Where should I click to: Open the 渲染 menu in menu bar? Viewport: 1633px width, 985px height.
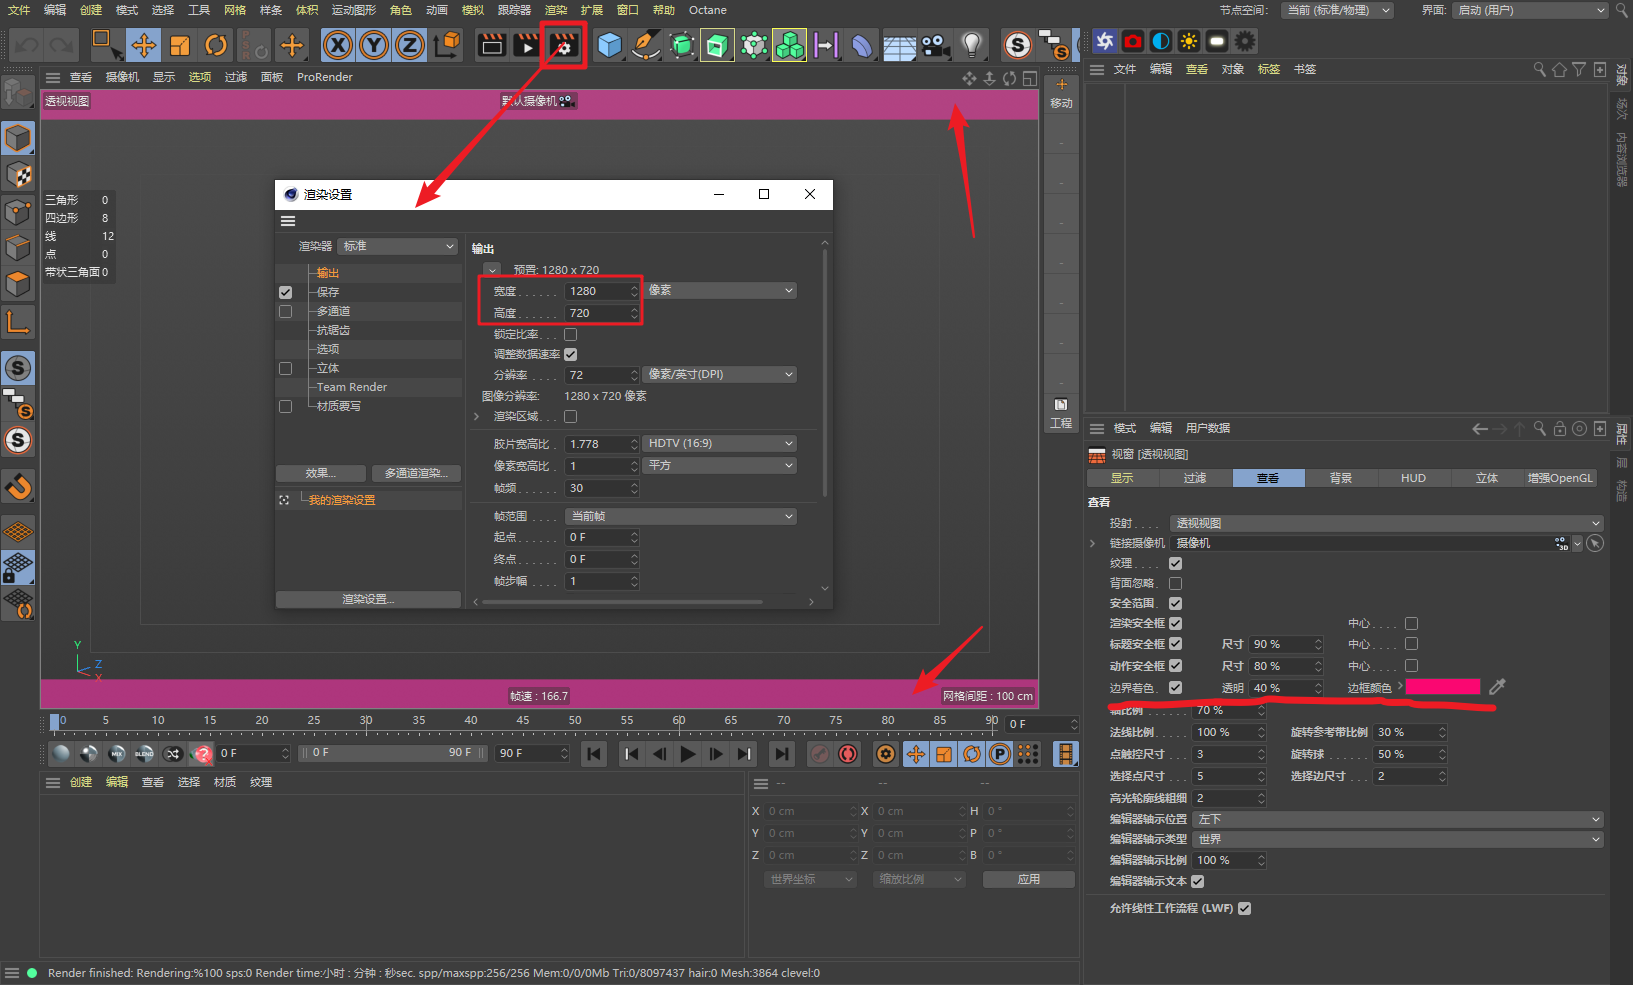point(556,10)
